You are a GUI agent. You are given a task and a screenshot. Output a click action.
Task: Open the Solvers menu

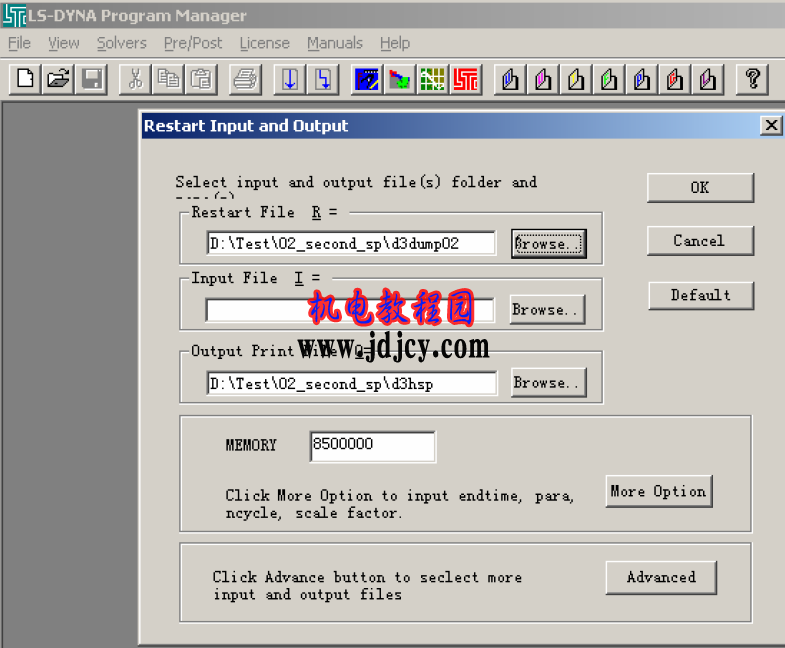[x=122, y=44]
